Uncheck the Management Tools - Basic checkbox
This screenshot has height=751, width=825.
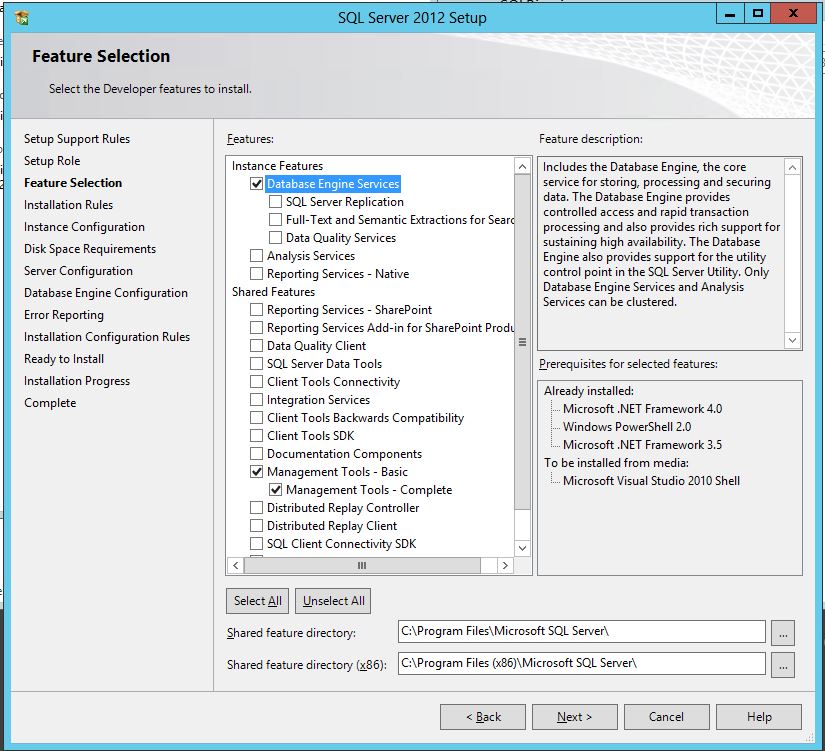pyautogui.click(x=256, y=472)
